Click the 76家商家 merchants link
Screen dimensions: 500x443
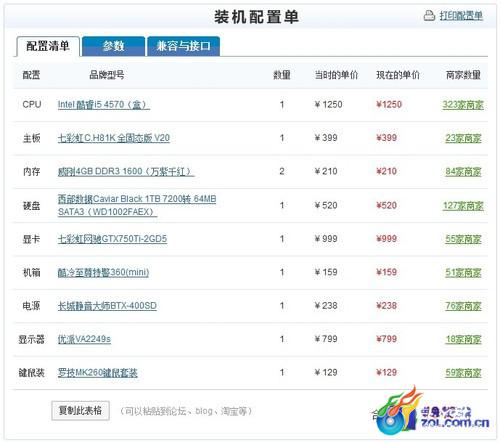463,306
